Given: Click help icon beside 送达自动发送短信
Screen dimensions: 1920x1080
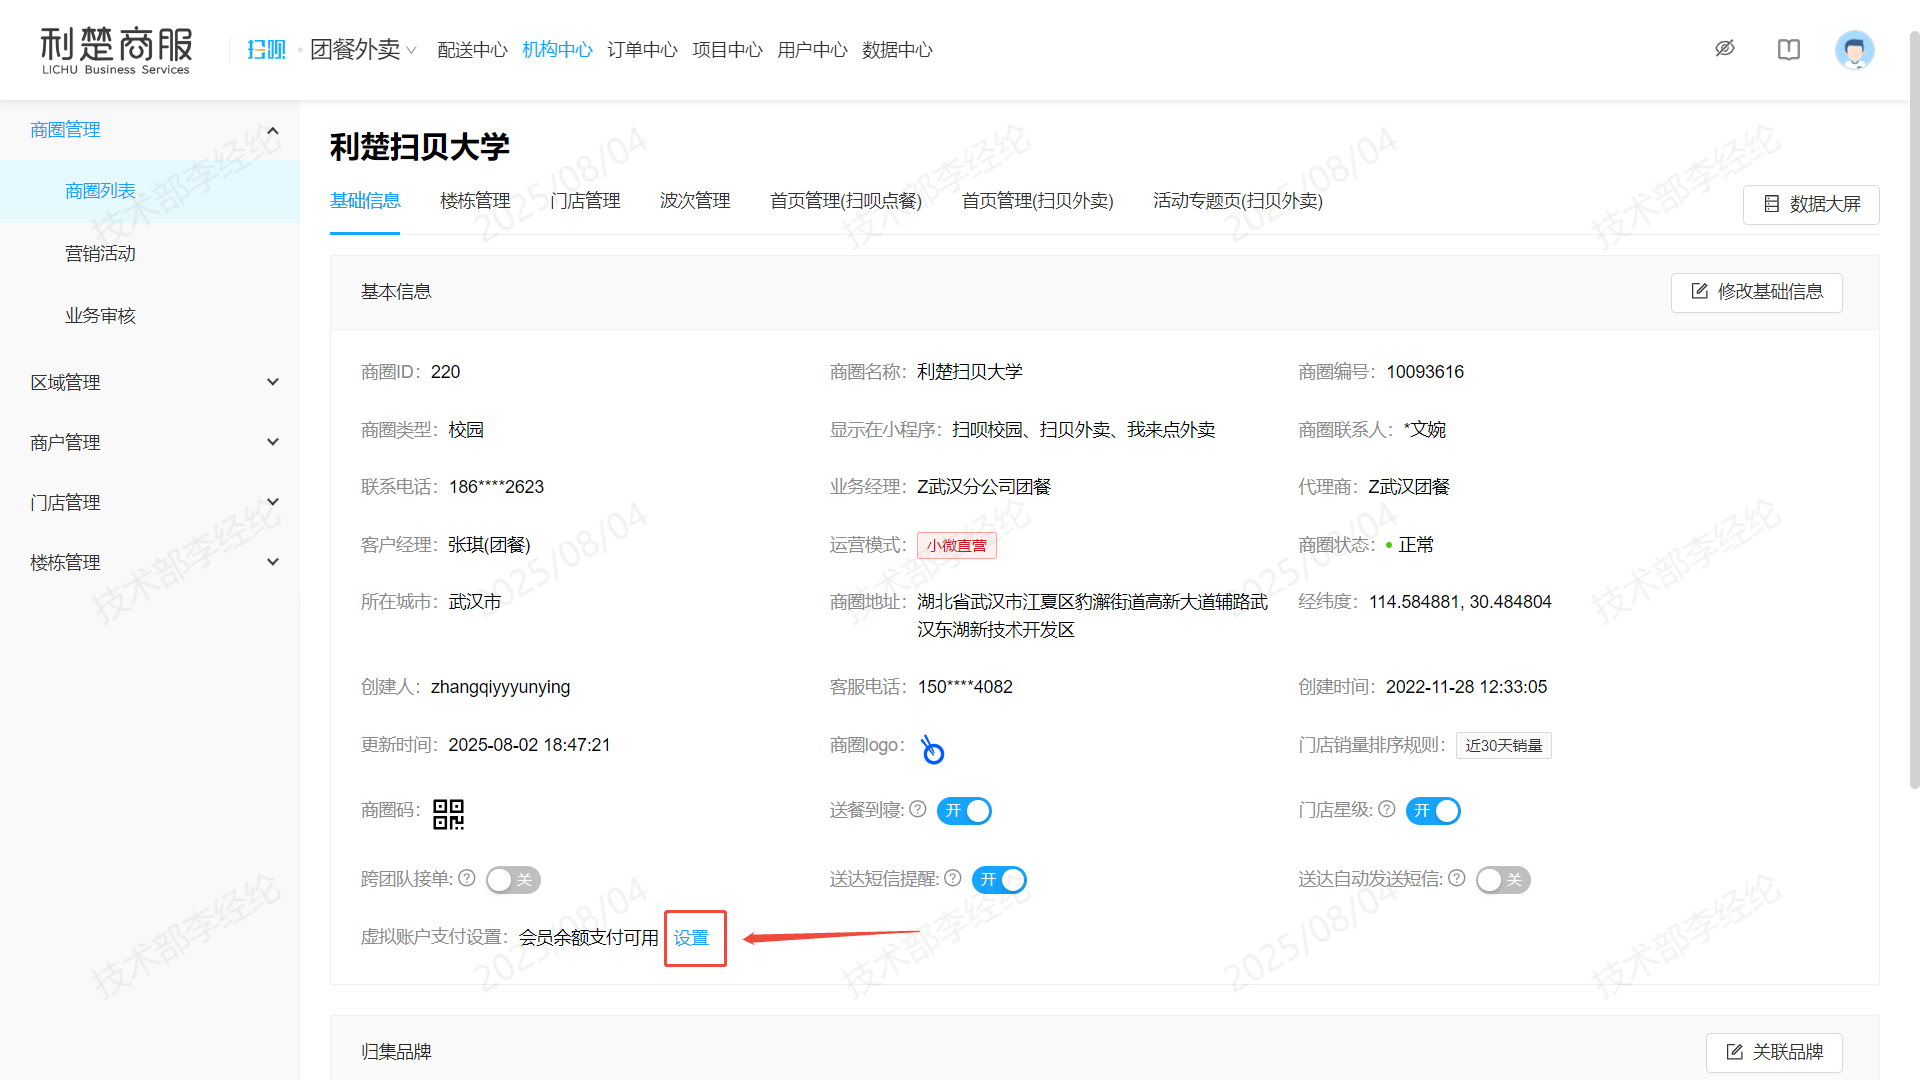Looking at the screenshot, I should point(1457,878).
